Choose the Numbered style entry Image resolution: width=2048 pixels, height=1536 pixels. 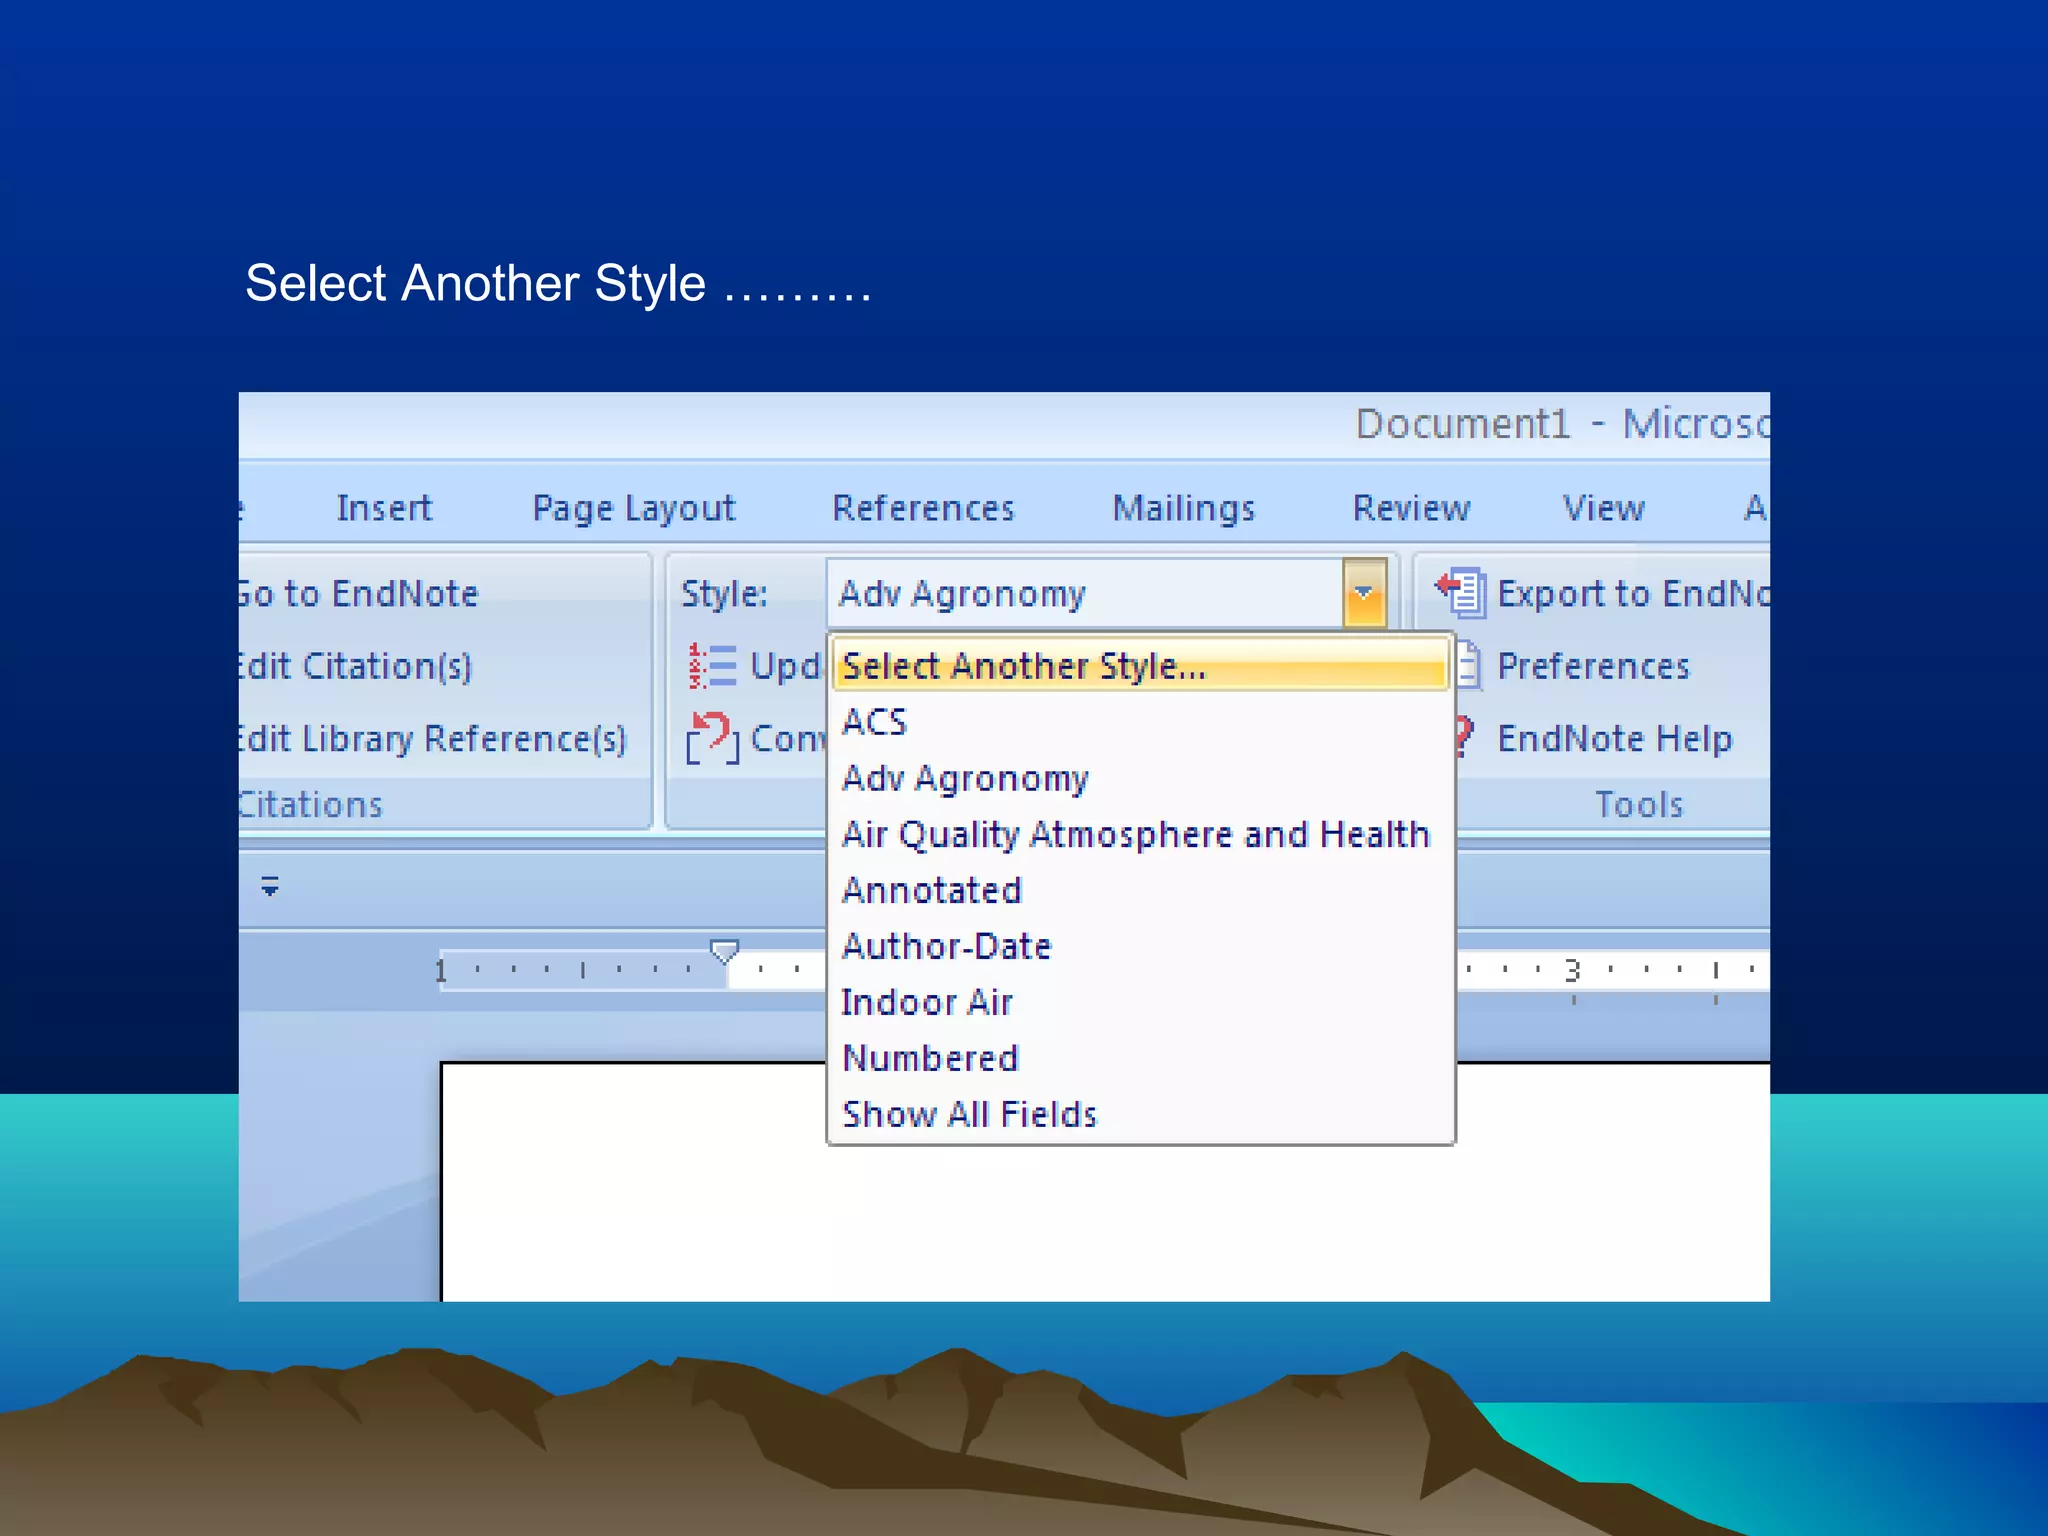(x=931, y=1058)
